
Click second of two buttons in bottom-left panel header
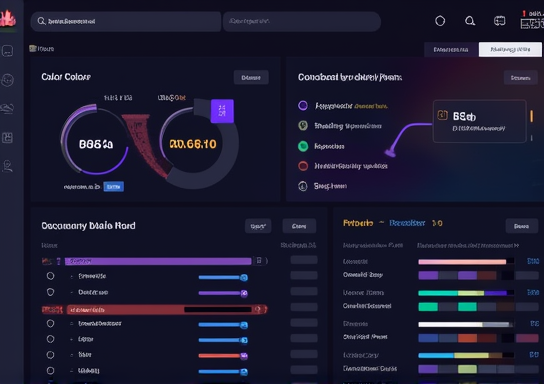coord(299,226)
